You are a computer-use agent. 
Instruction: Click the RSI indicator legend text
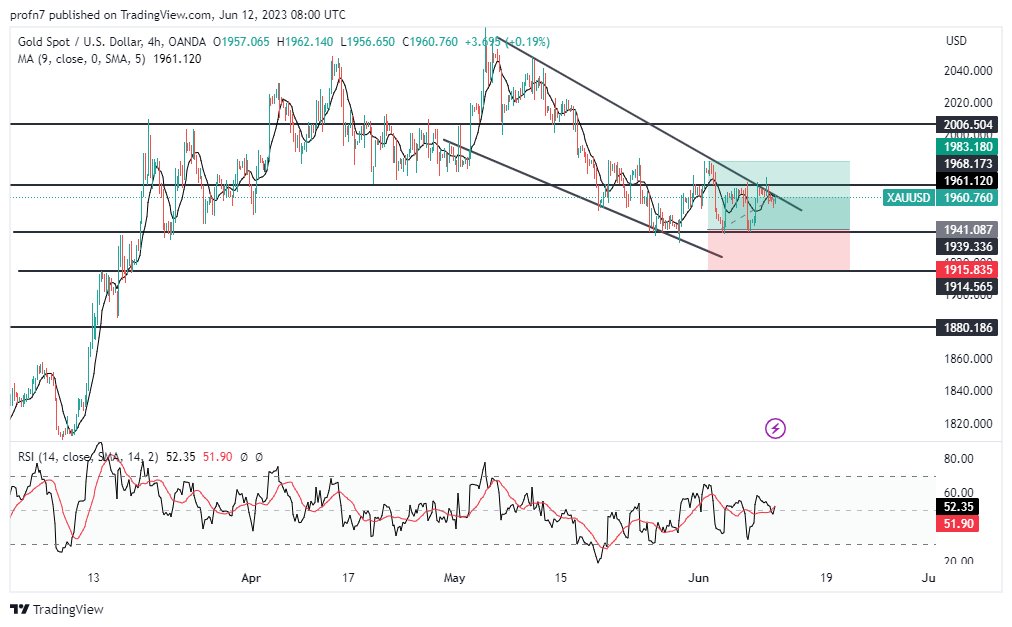click(x=88, y=457)
